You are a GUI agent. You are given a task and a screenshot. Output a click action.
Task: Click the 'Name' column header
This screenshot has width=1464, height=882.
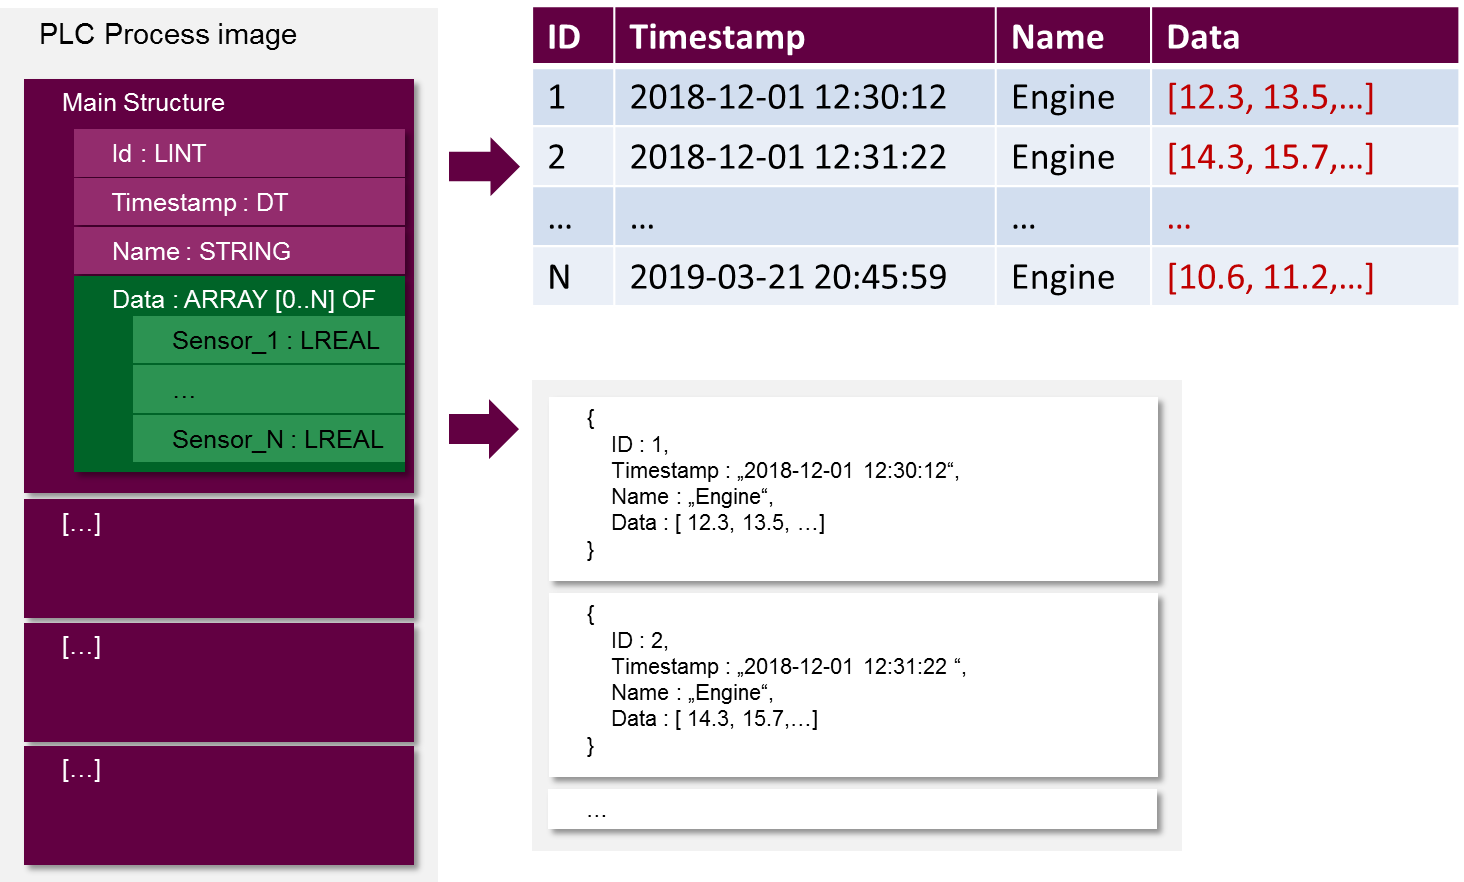1073,36
